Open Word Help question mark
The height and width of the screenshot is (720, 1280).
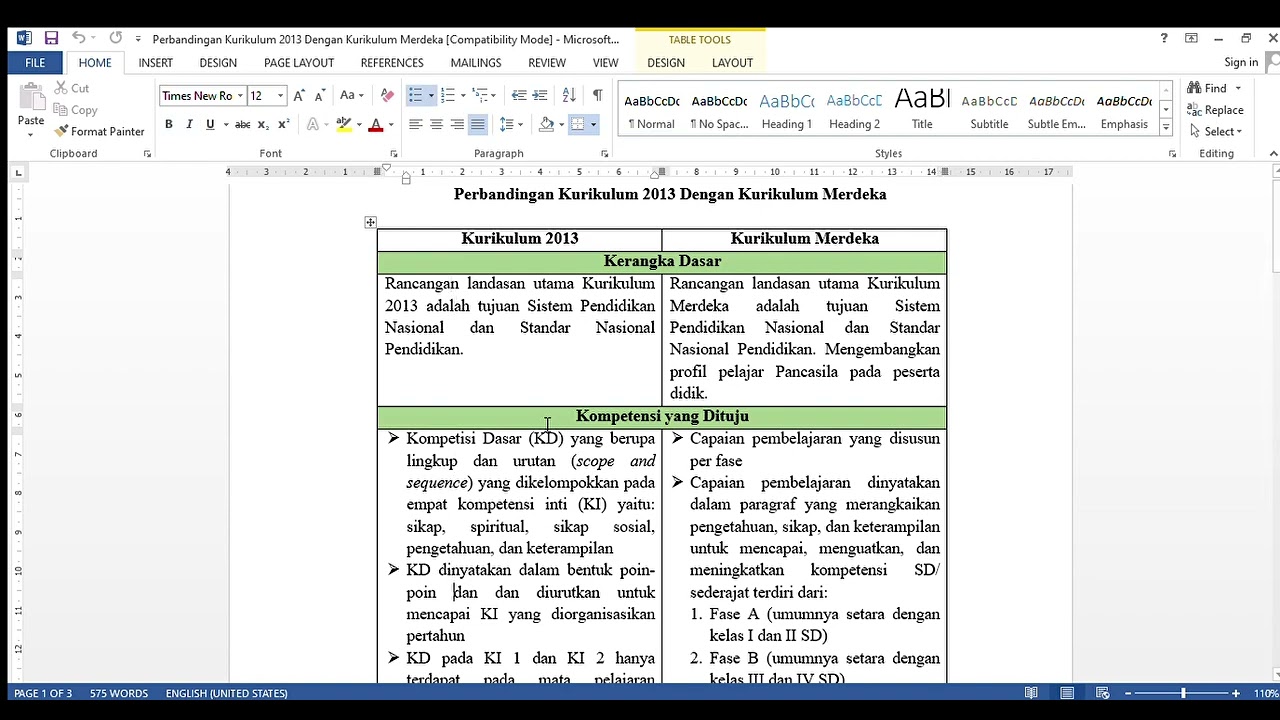click(1164, 39)
